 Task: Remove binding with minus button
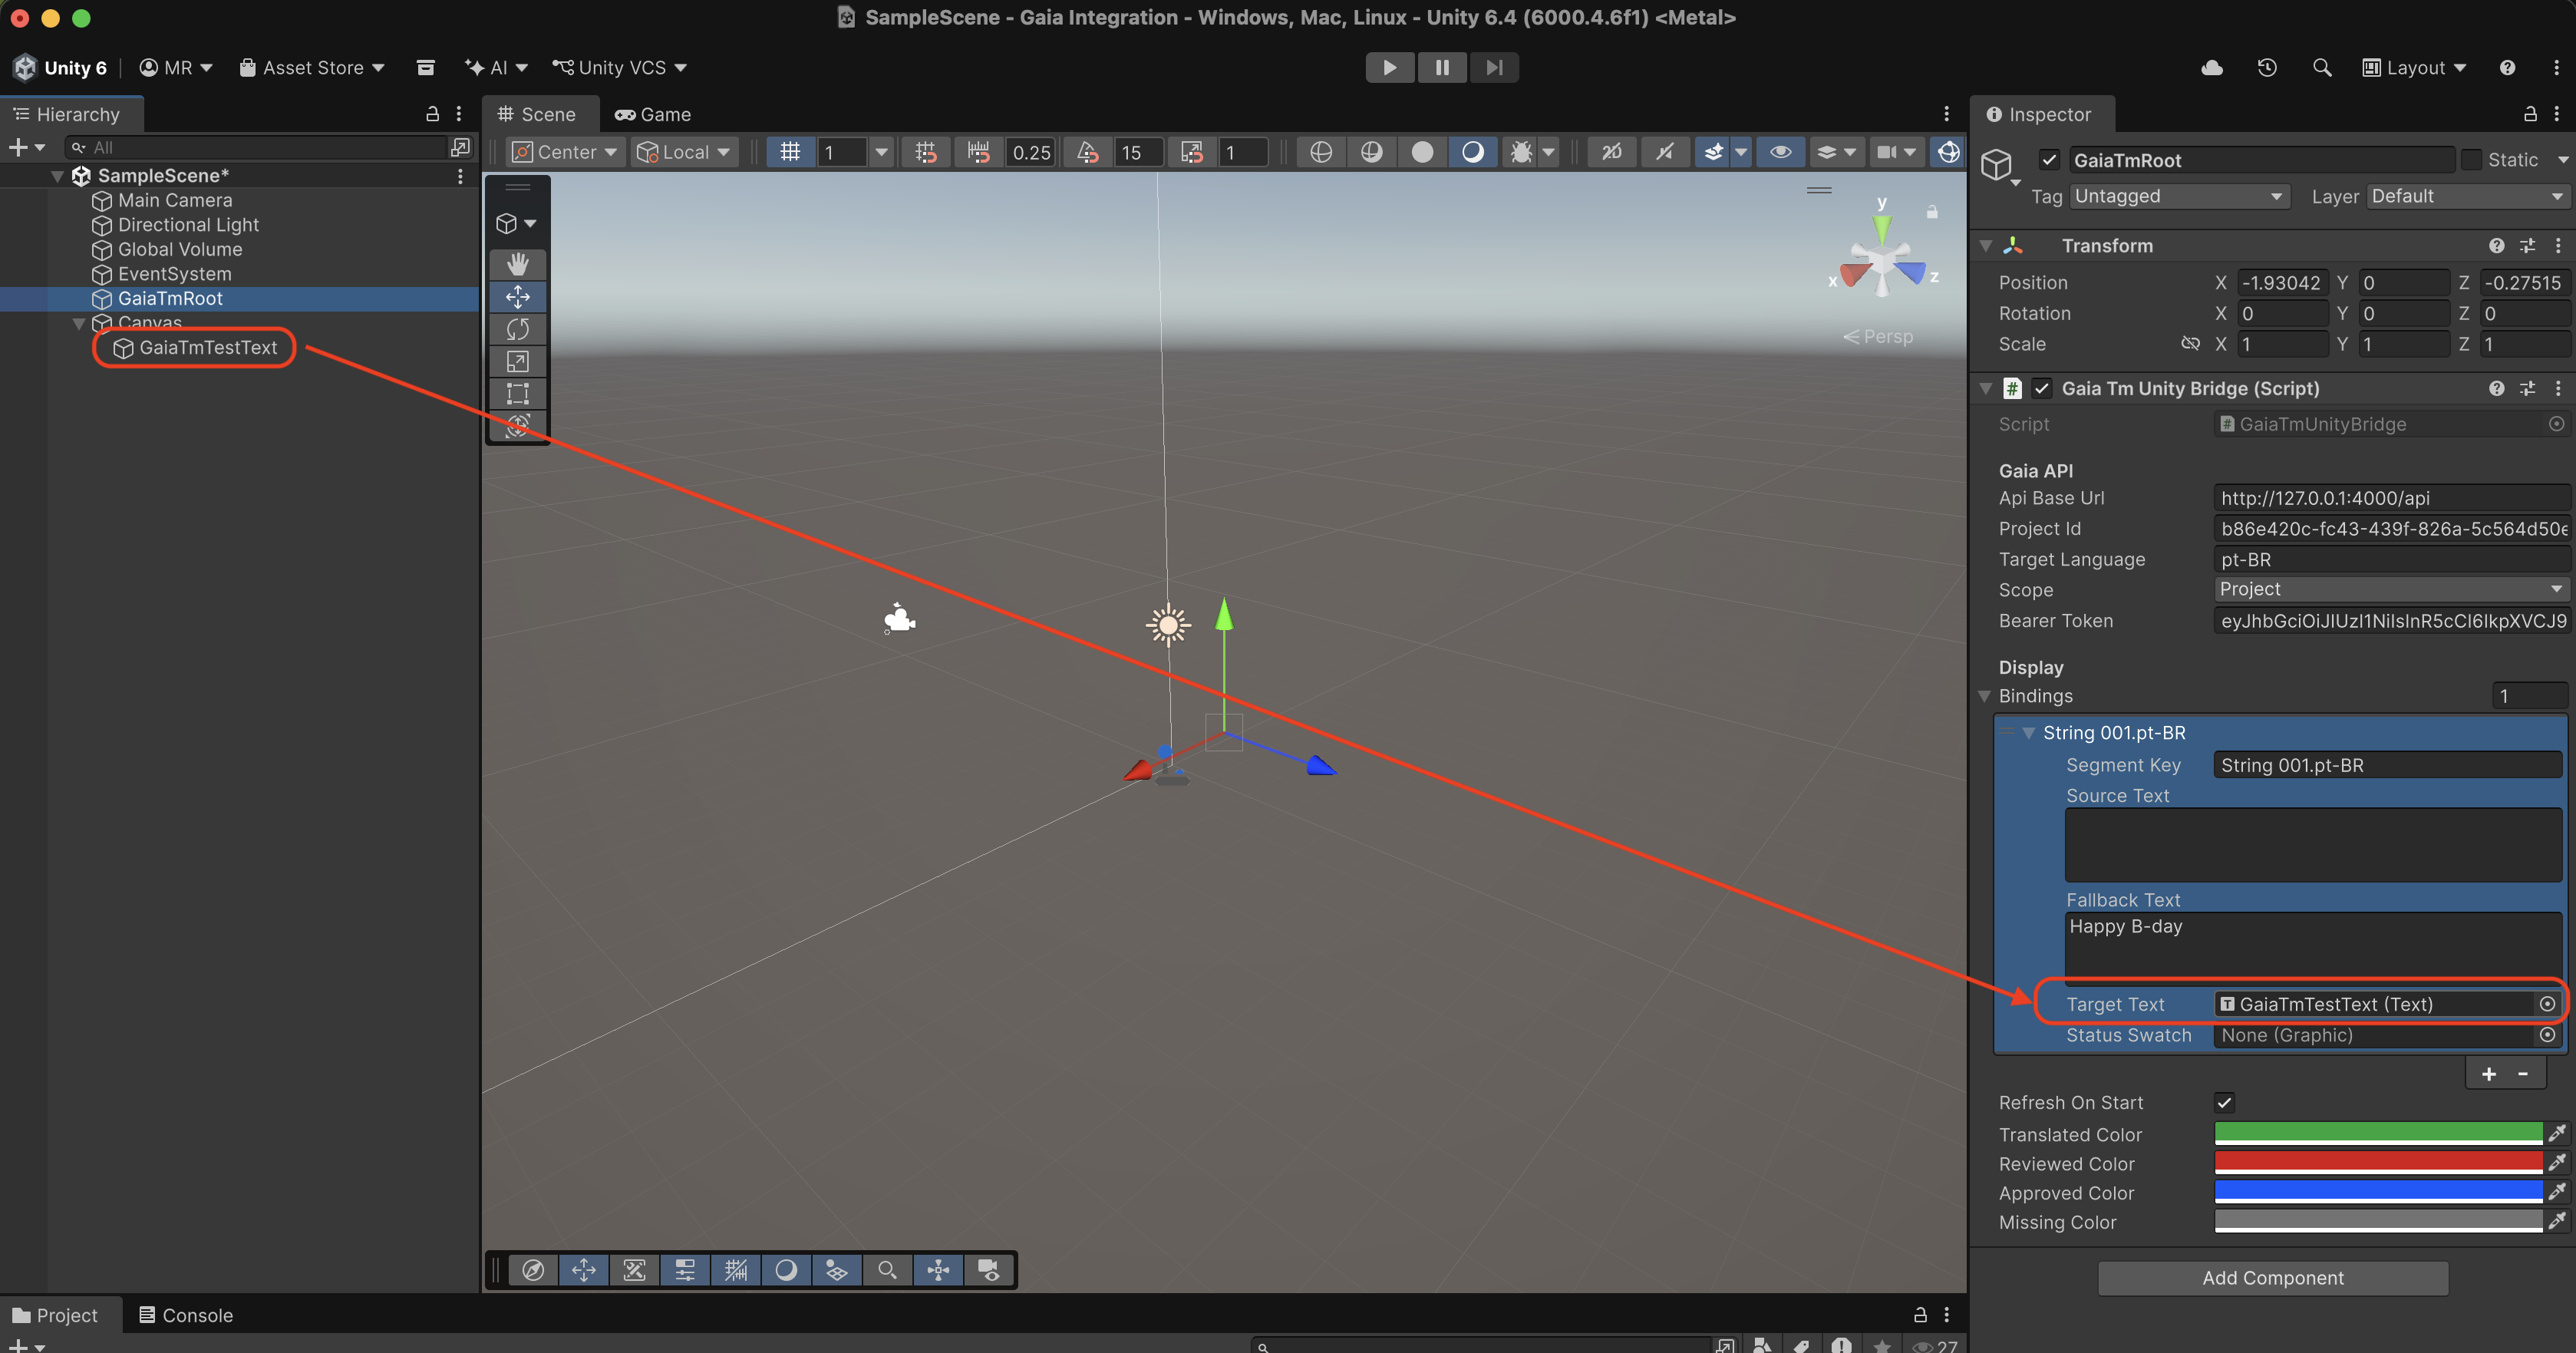click(x=2523, y=1074)
